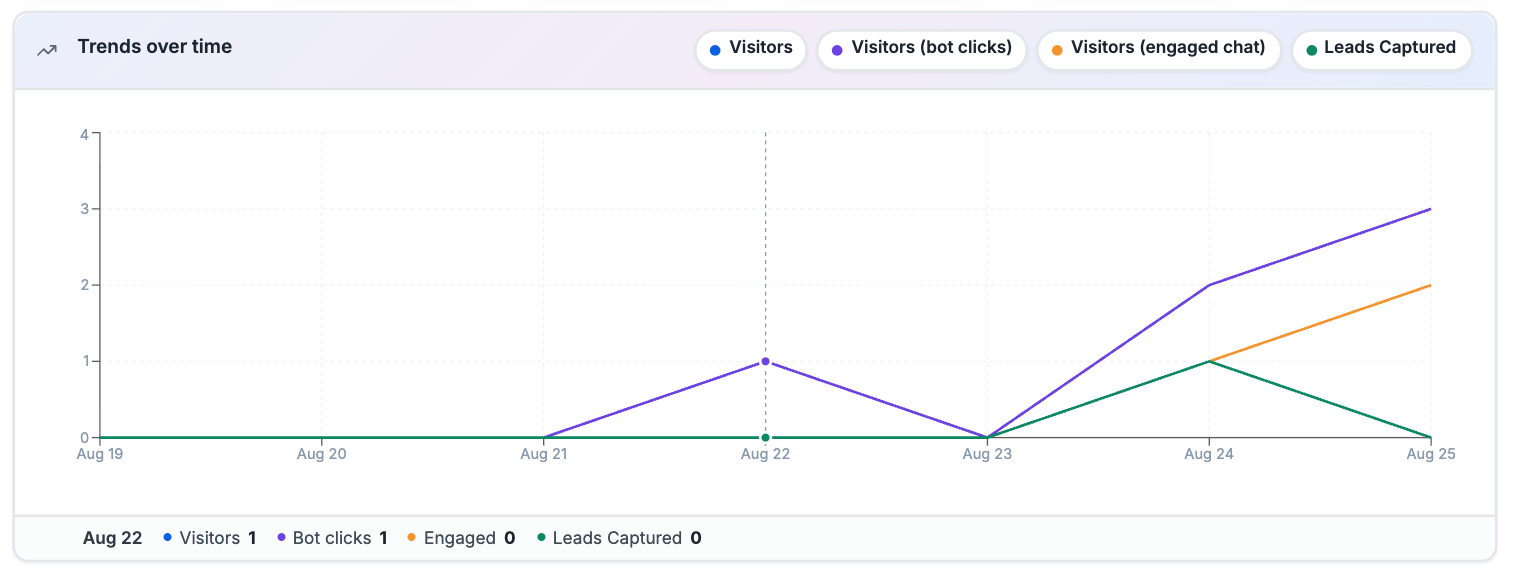Click the Leads Captured 0 footer value
Image resolution: width=1513 pixels, height=579 pixels.
pyautogui.click(x=619, y=538)
